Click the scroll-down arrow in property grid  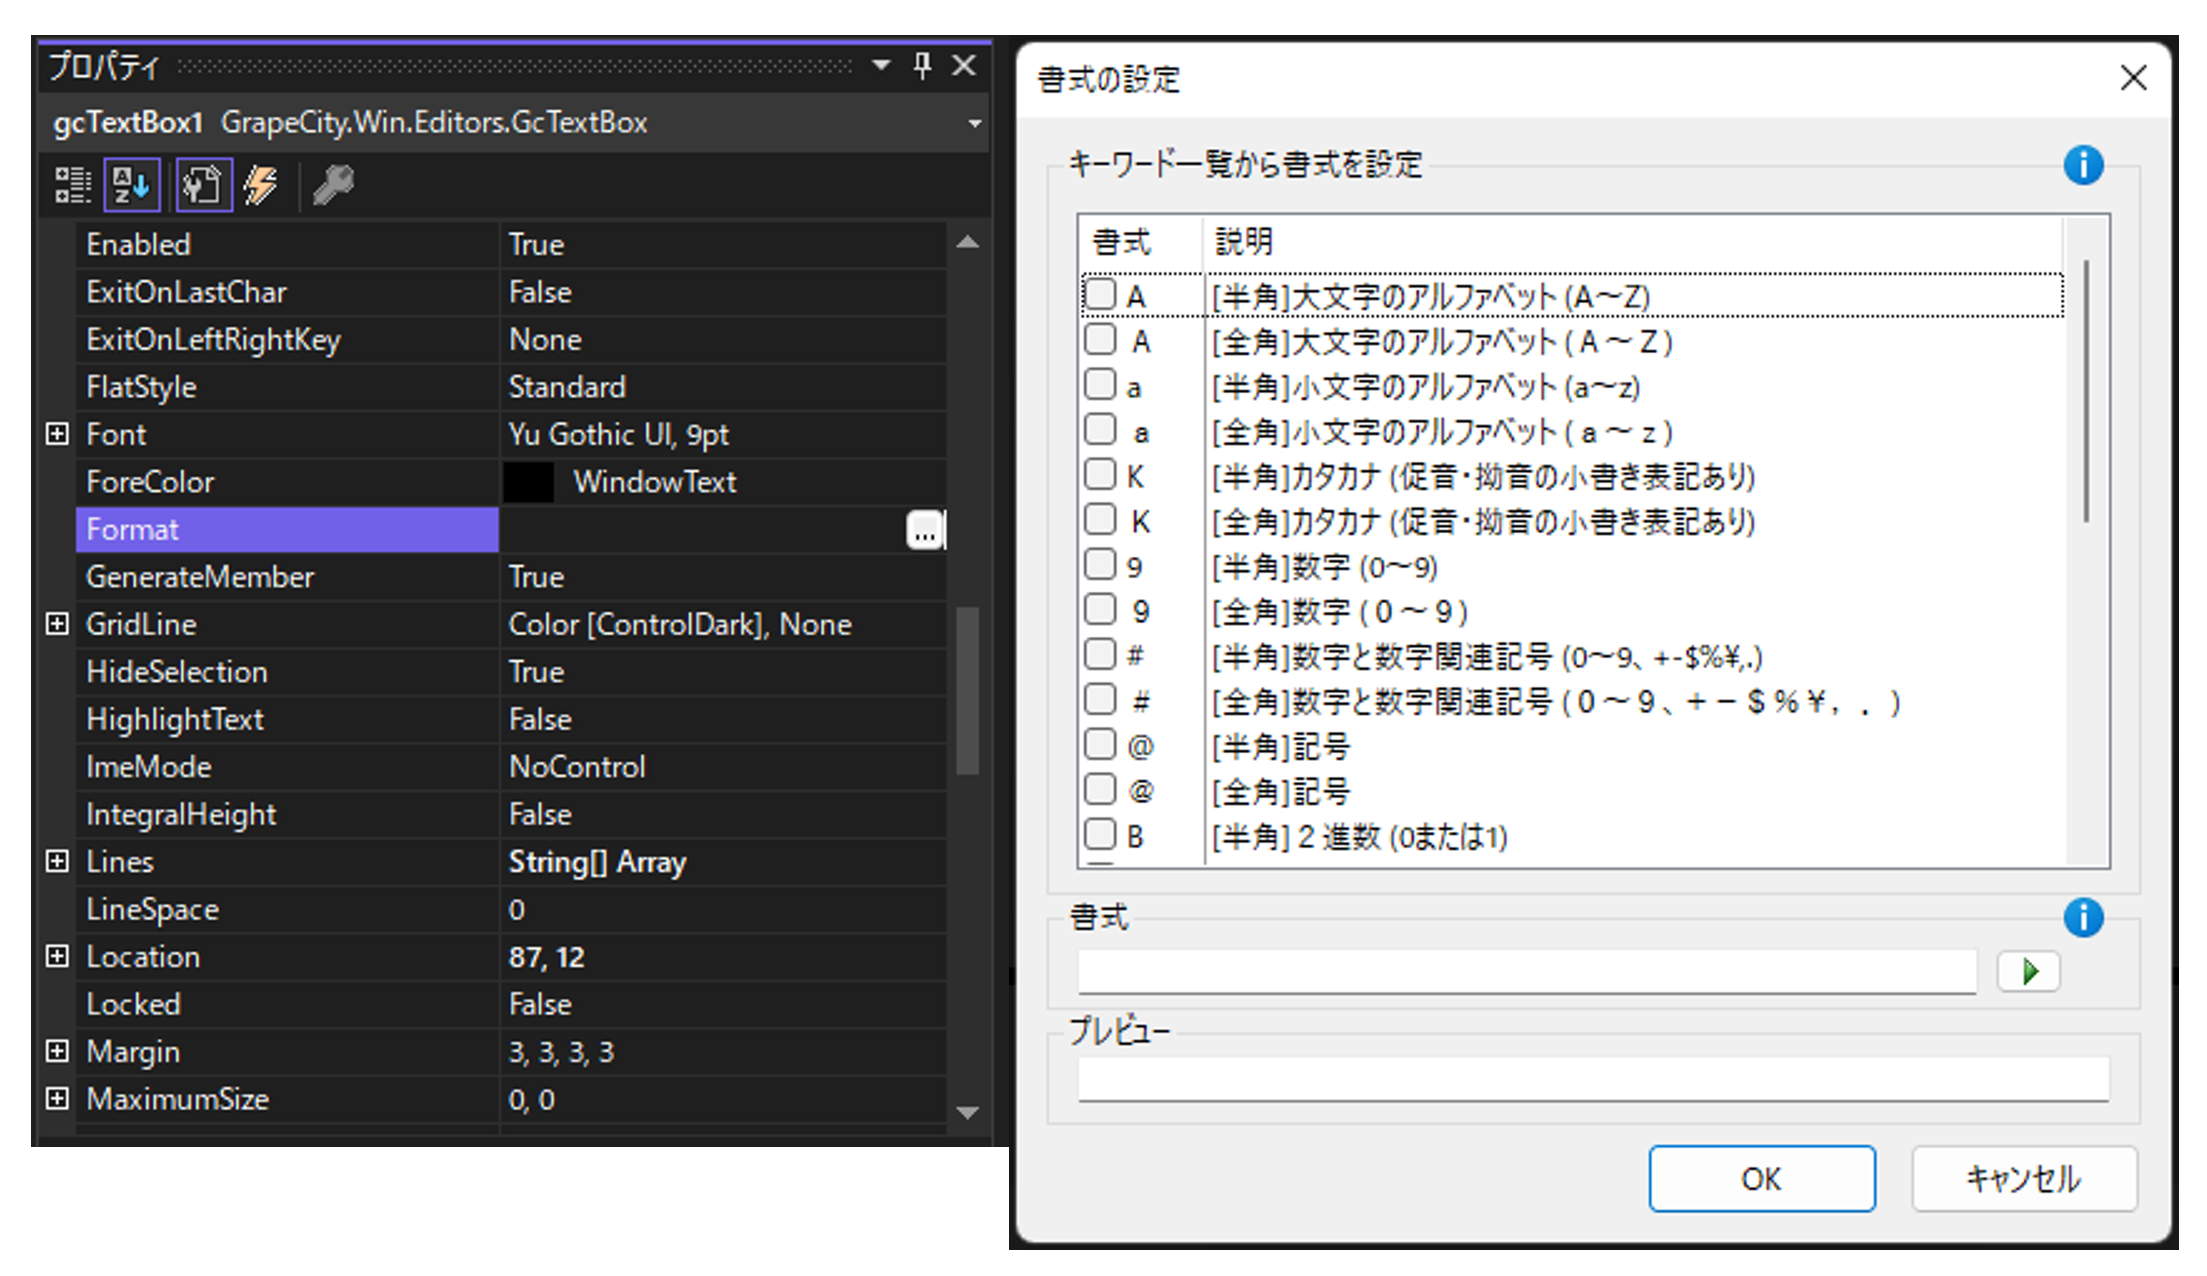tap(967, 1112)
